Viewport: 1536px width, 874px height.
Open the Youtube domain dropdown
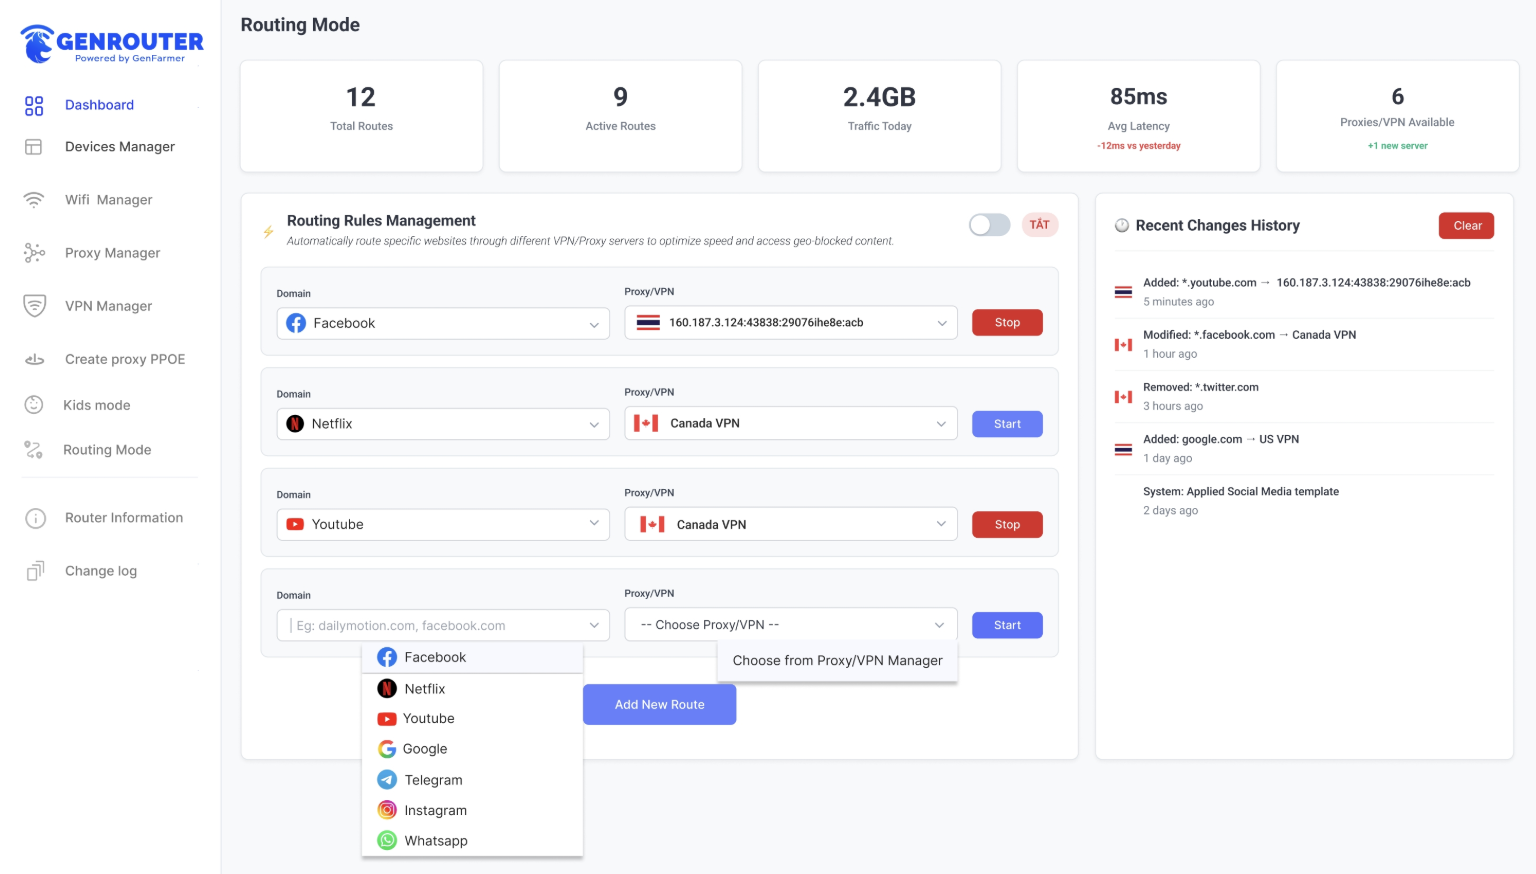pyautogui.click(x=443, y=524)
